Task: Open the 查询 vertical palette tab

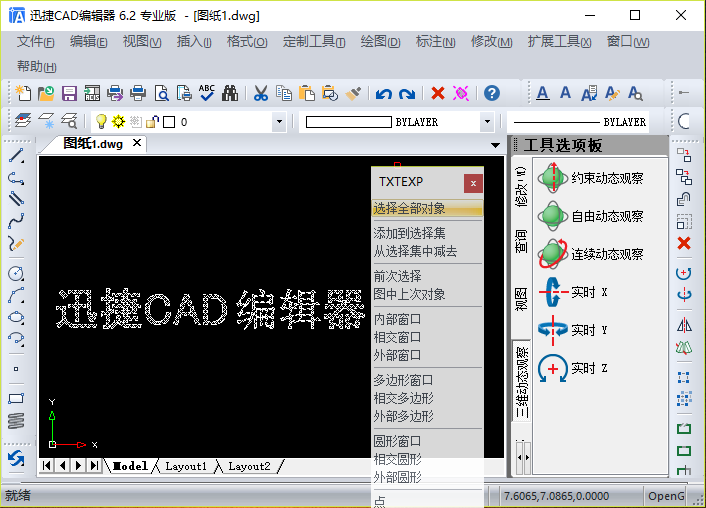Action: pyautogui.click(x=521, y=241)
